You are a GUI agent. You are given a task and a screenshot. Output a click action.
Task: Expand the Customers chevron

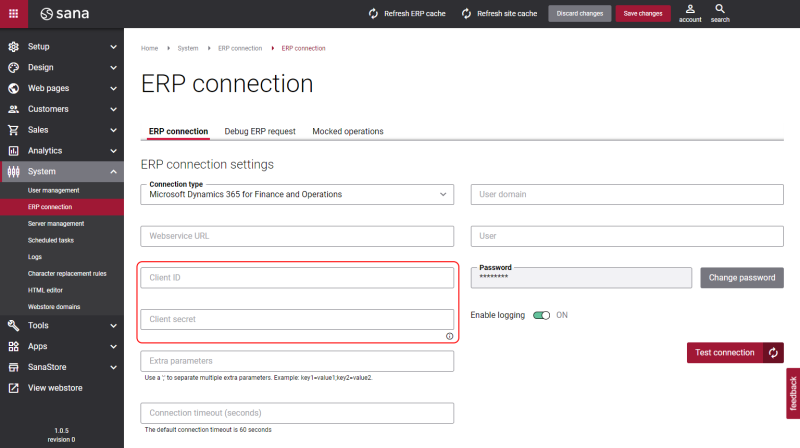[113, 110]
